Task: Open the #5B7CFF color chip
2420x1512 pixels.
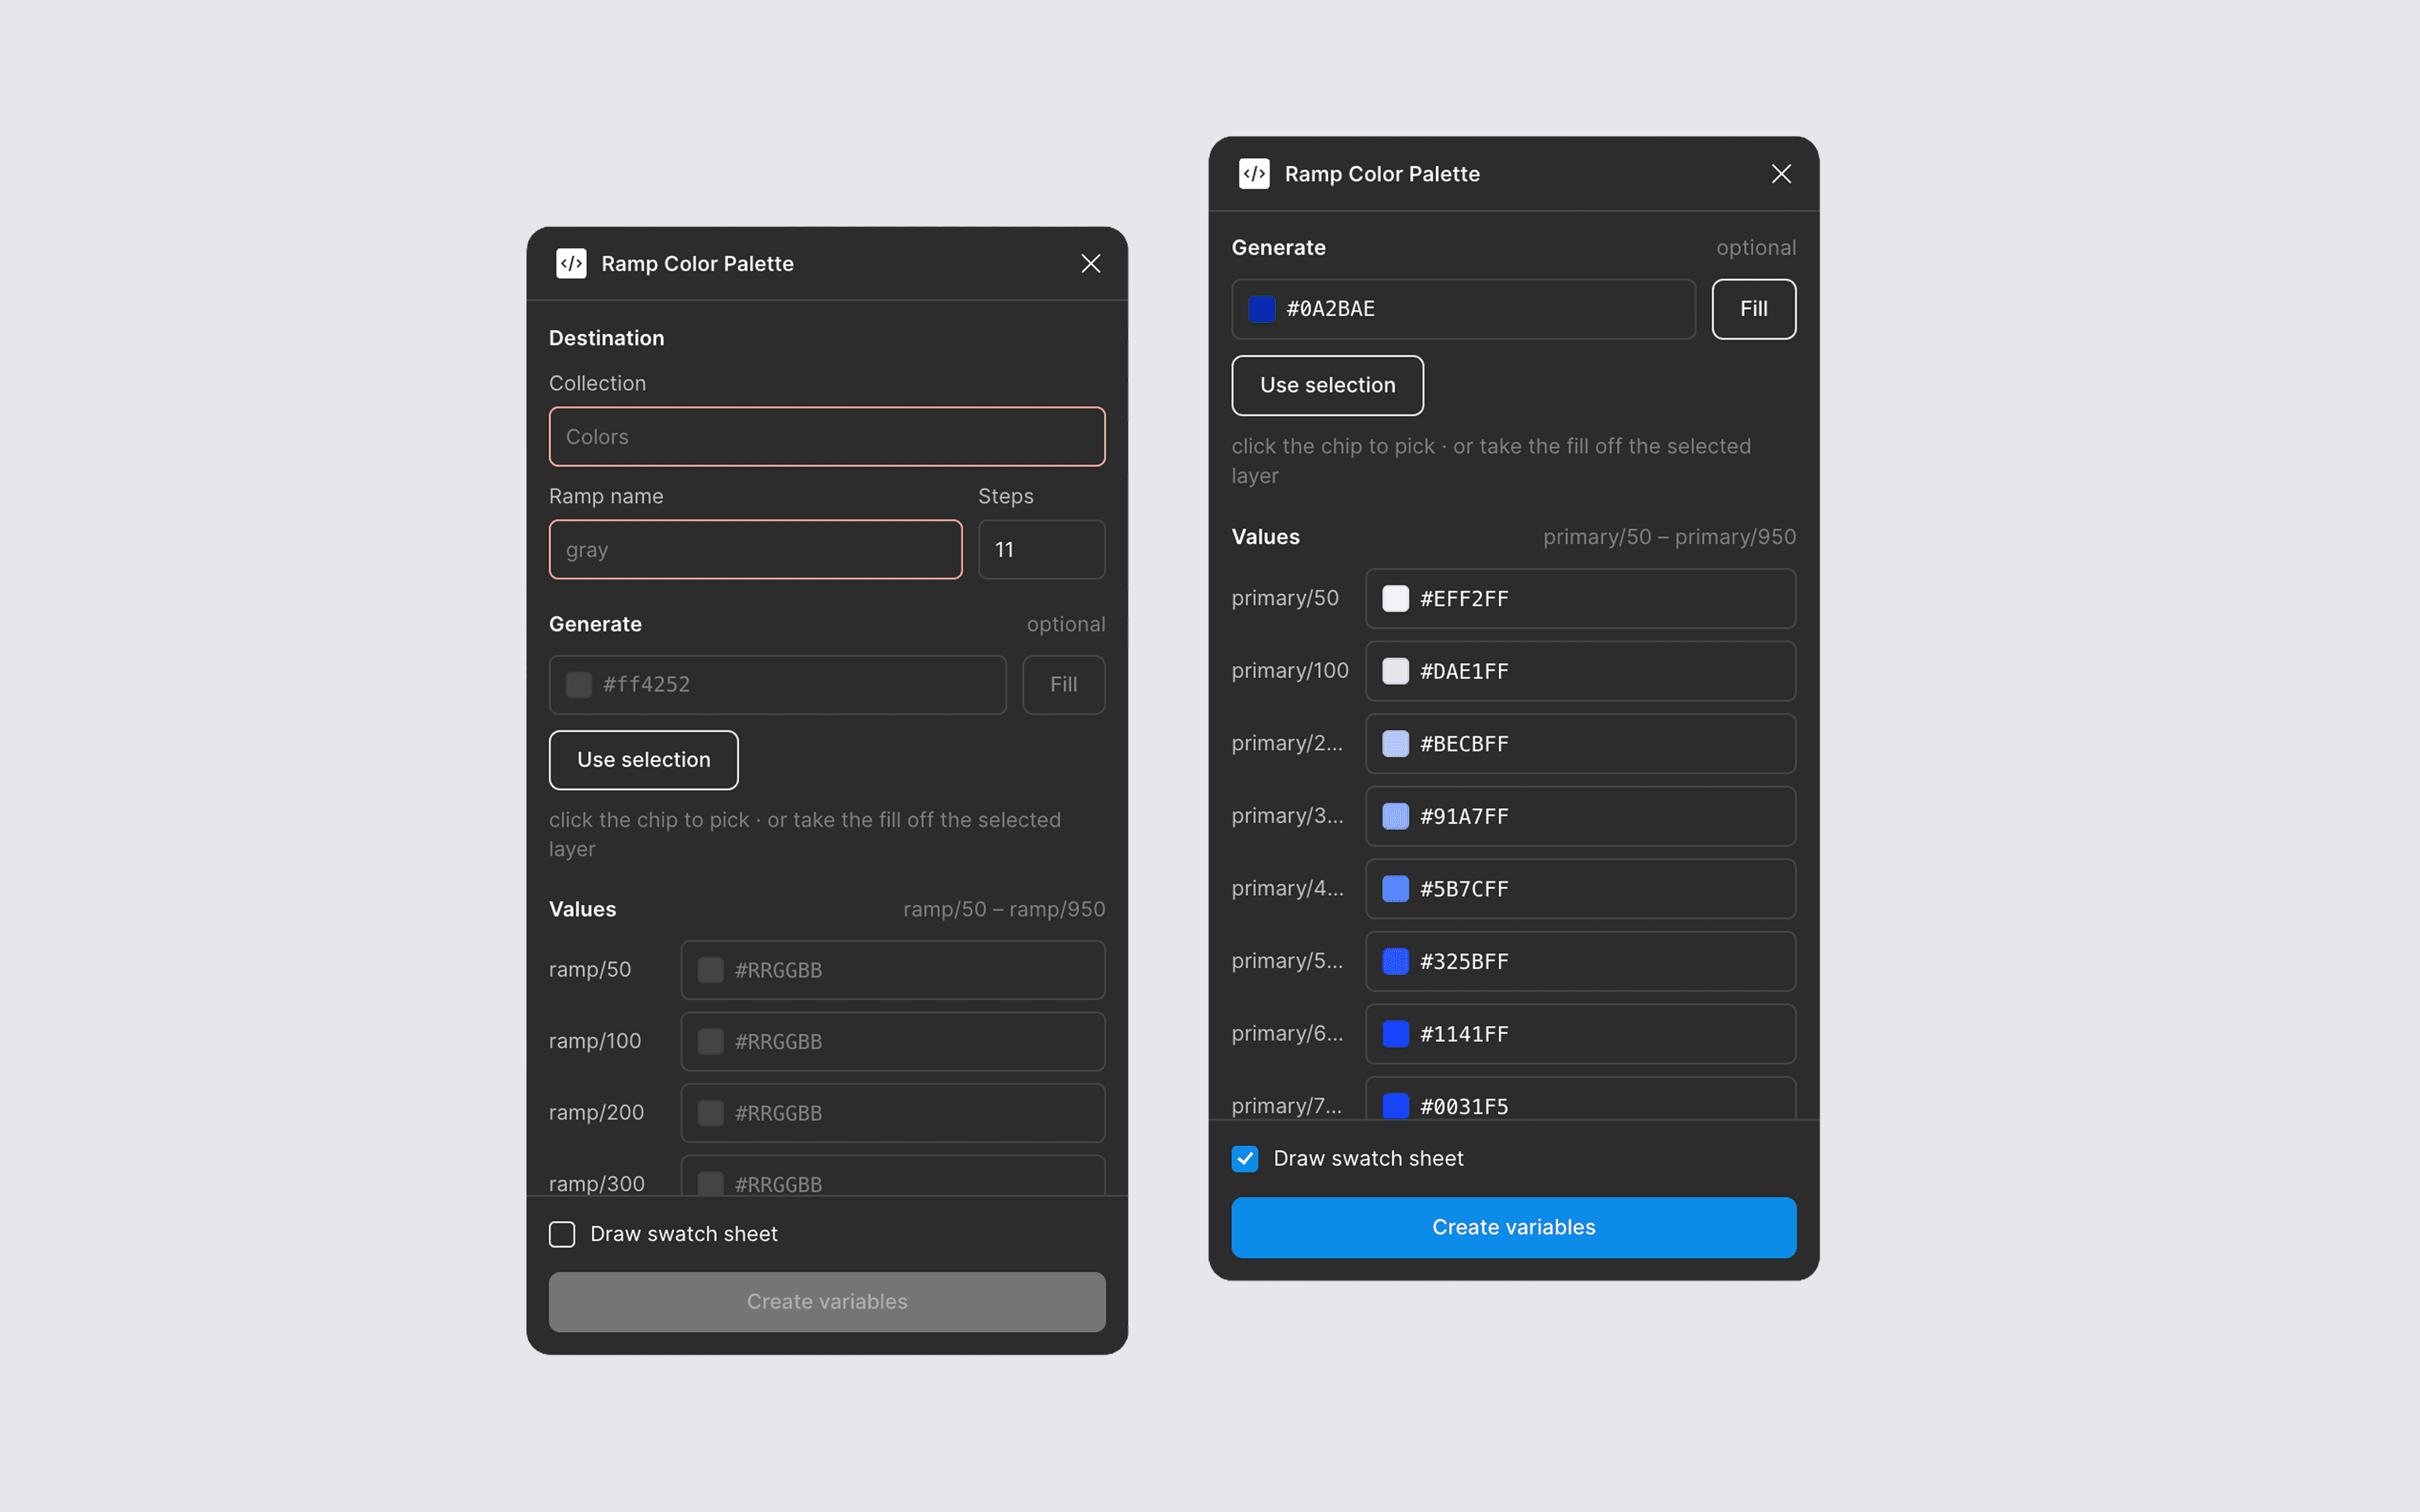Action: click(x=1395, y=889)
